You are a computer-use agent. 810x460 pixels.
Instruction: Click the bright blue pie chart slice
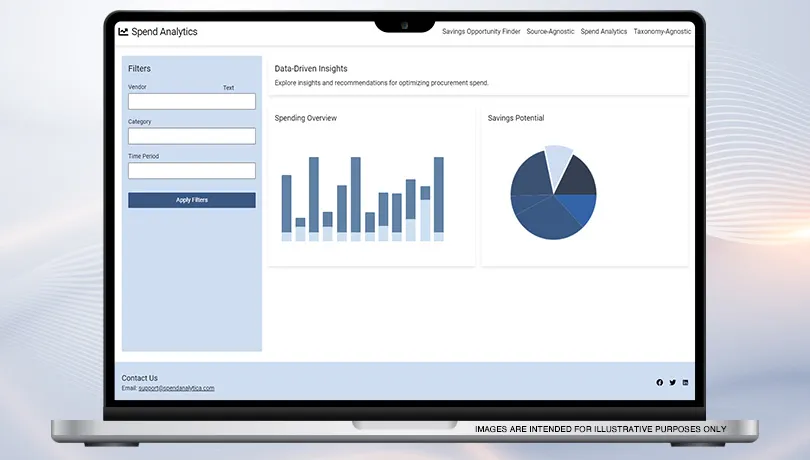tap(580, 208)
